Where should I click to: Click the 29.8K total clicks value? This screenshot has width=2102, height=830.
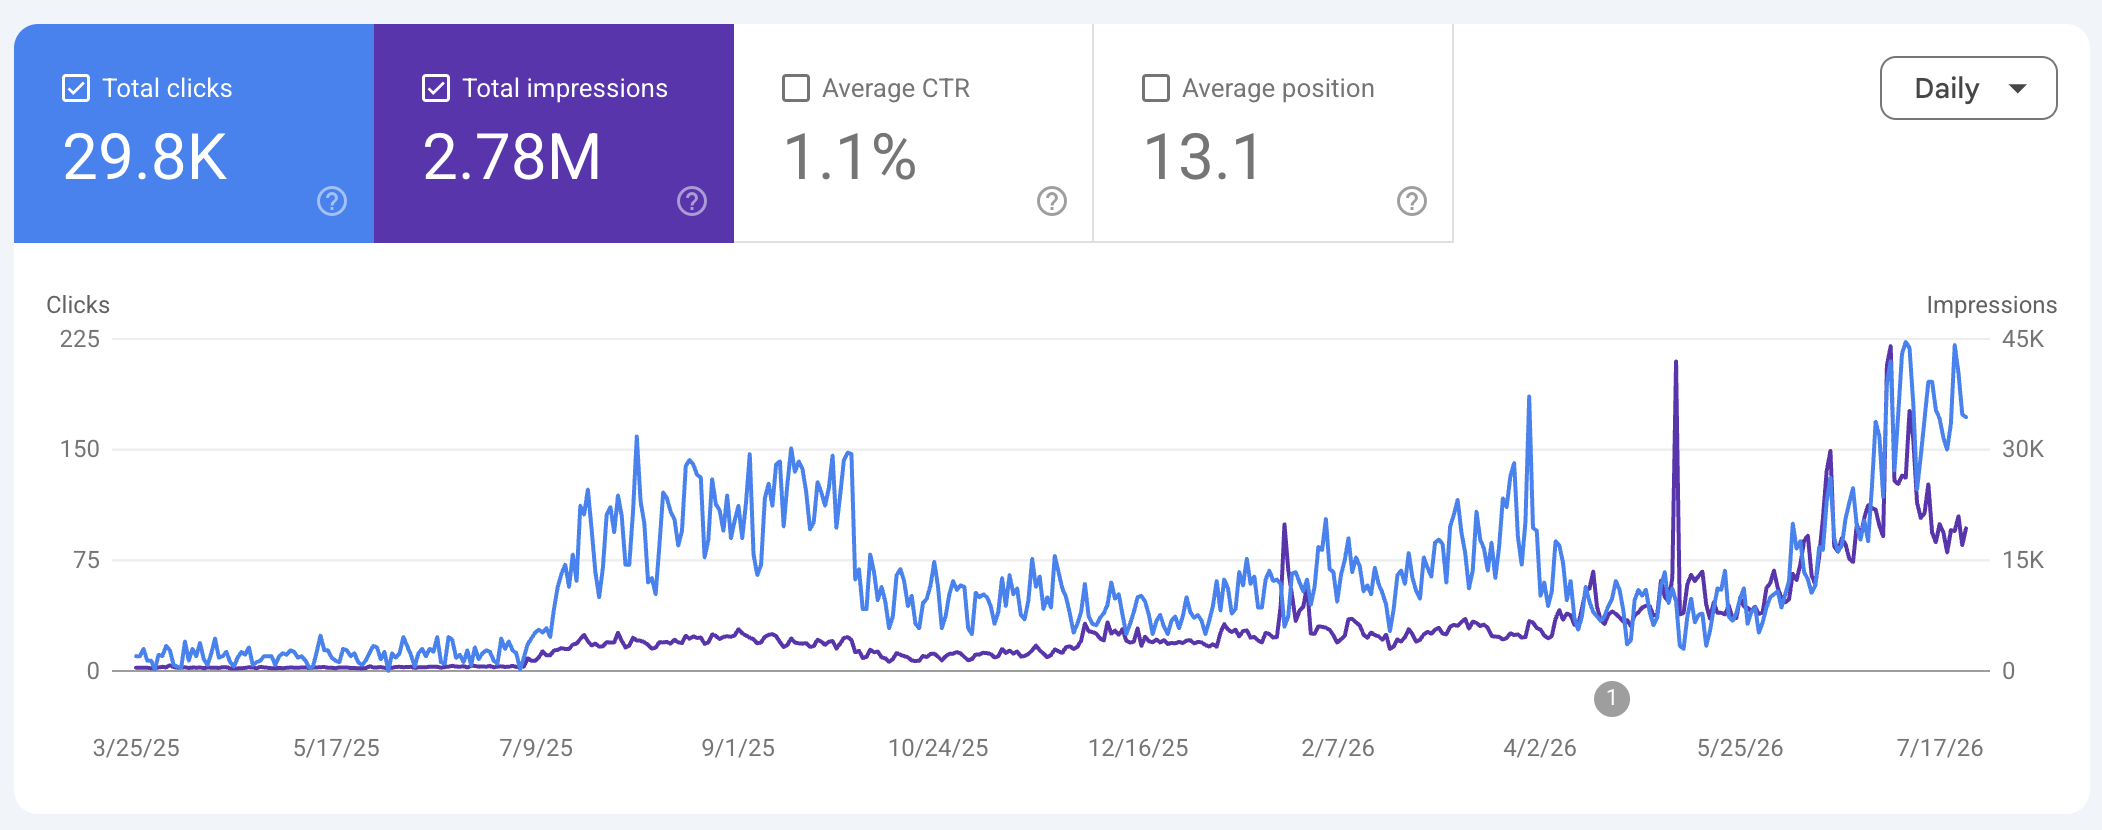pyautogui.click(x=146, y=158)
